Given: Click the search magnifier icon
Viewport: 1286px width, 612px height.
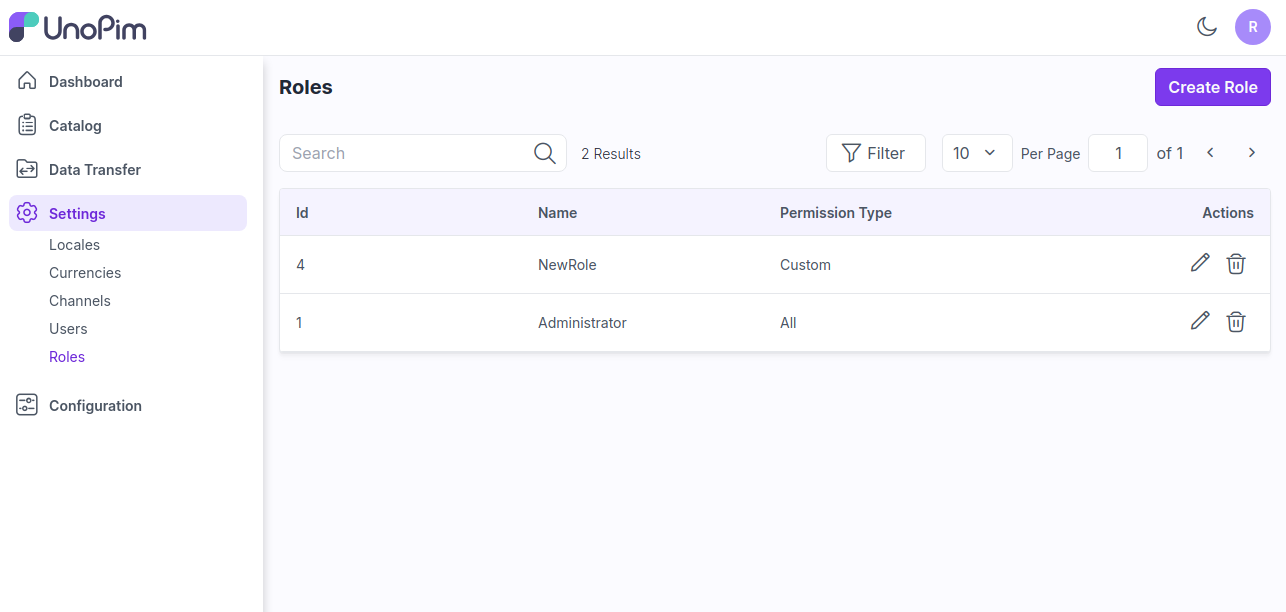Looking at the screenshot, I should click(x=544, y=153).
